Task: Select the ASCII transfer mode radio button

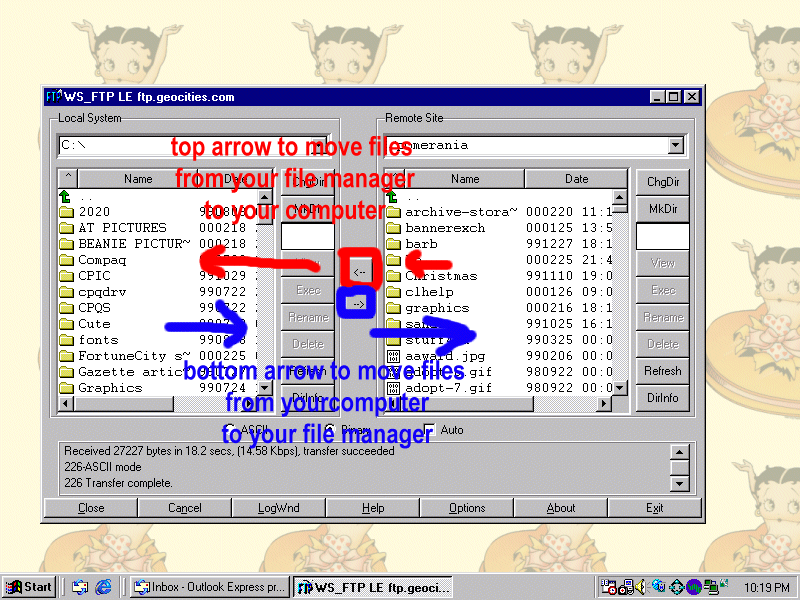Action: click(x=229, y=430)
